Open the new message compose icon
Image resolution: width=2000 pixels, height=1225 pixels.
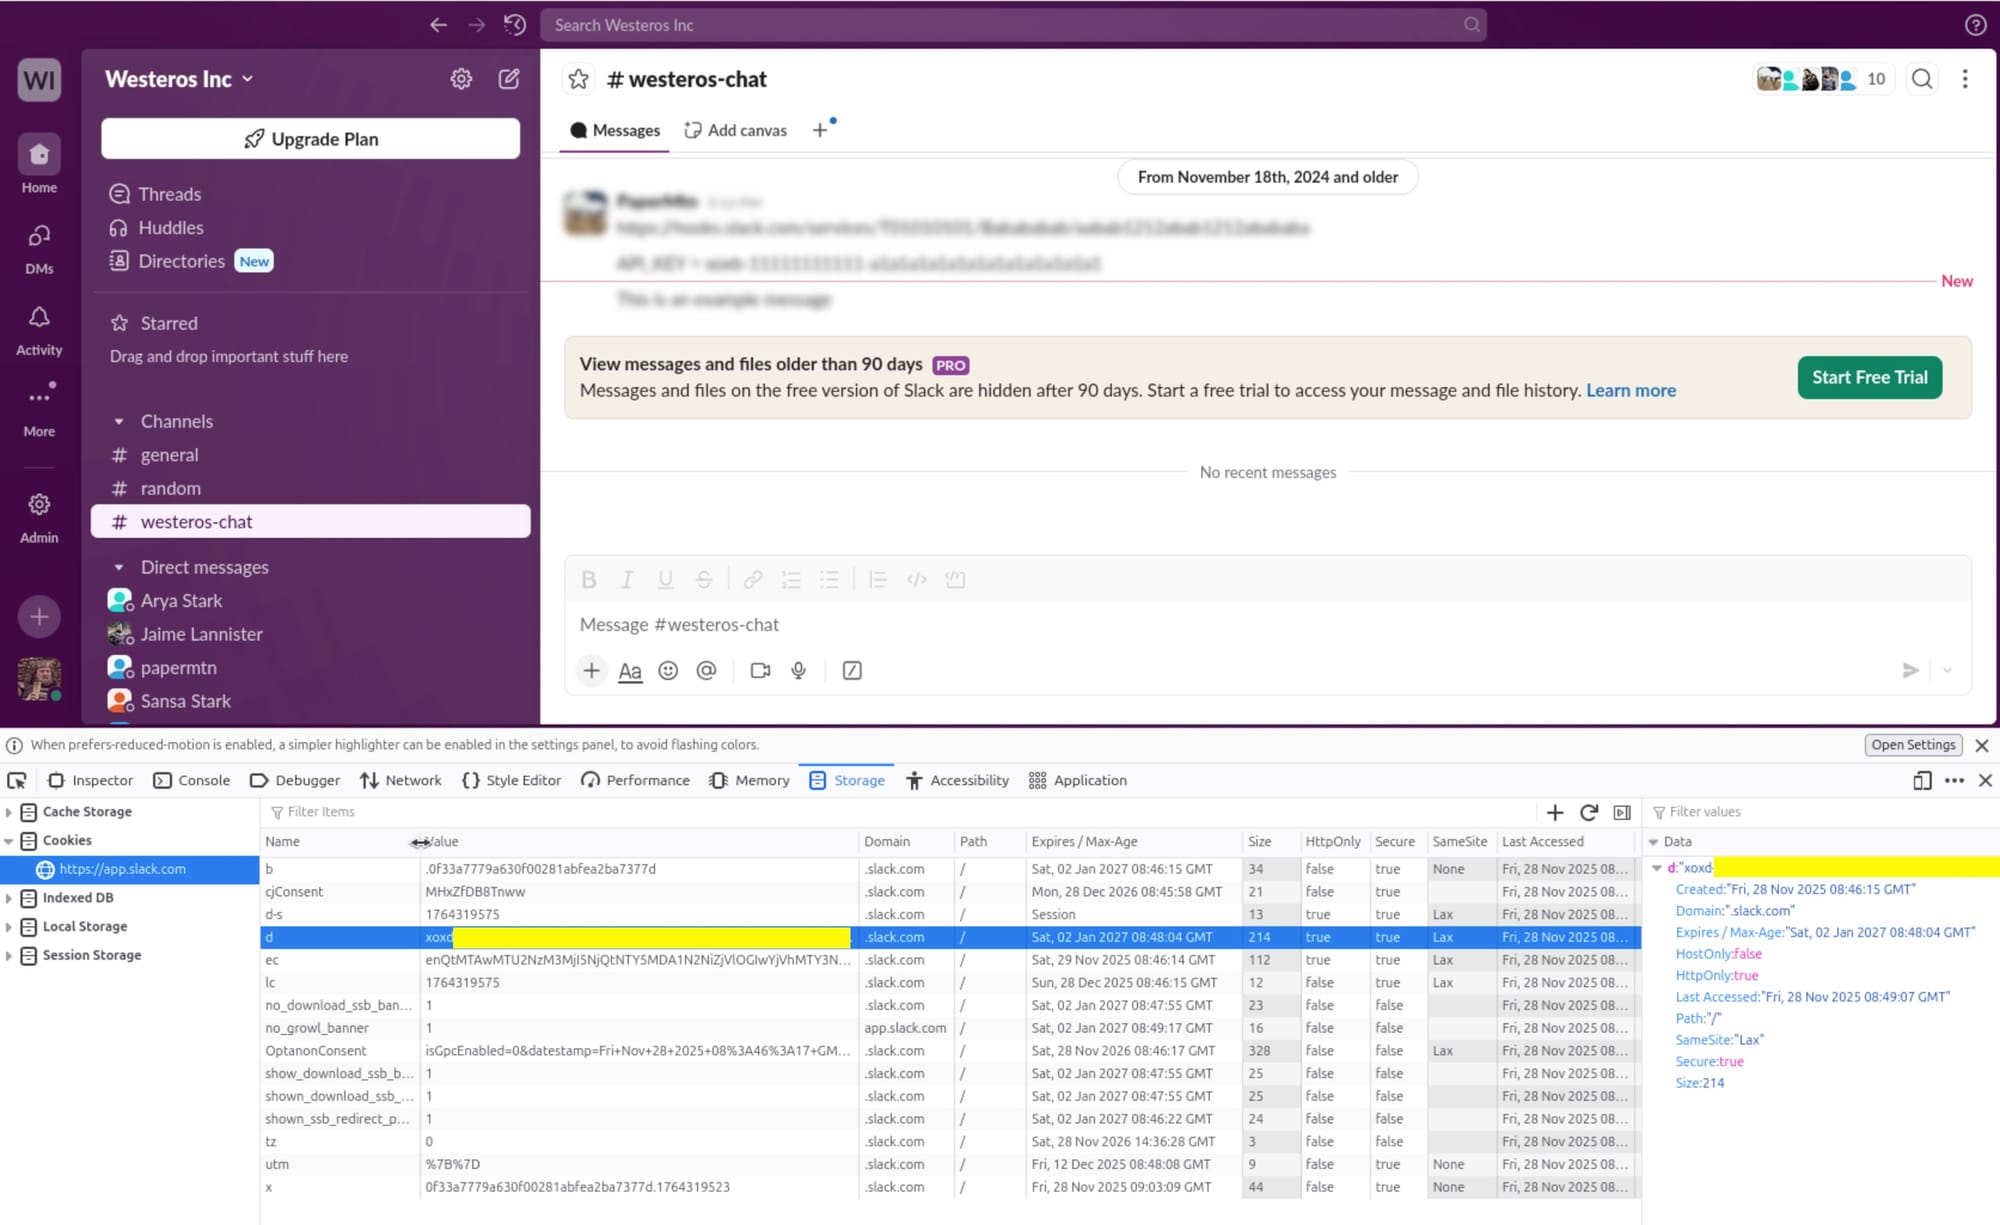pyautogui.click(x=509, y=79)
